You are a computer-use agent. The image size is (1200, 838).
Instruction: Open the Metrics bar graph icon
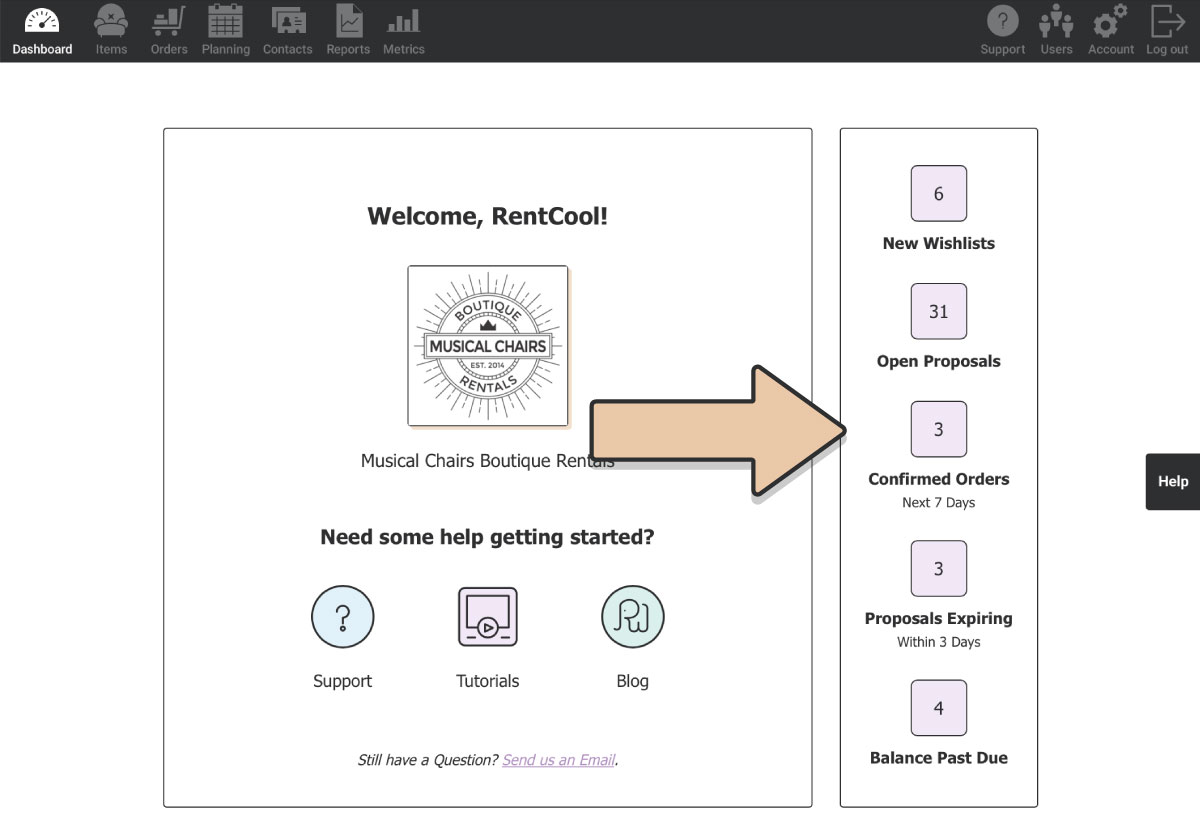tap(403, 20)
